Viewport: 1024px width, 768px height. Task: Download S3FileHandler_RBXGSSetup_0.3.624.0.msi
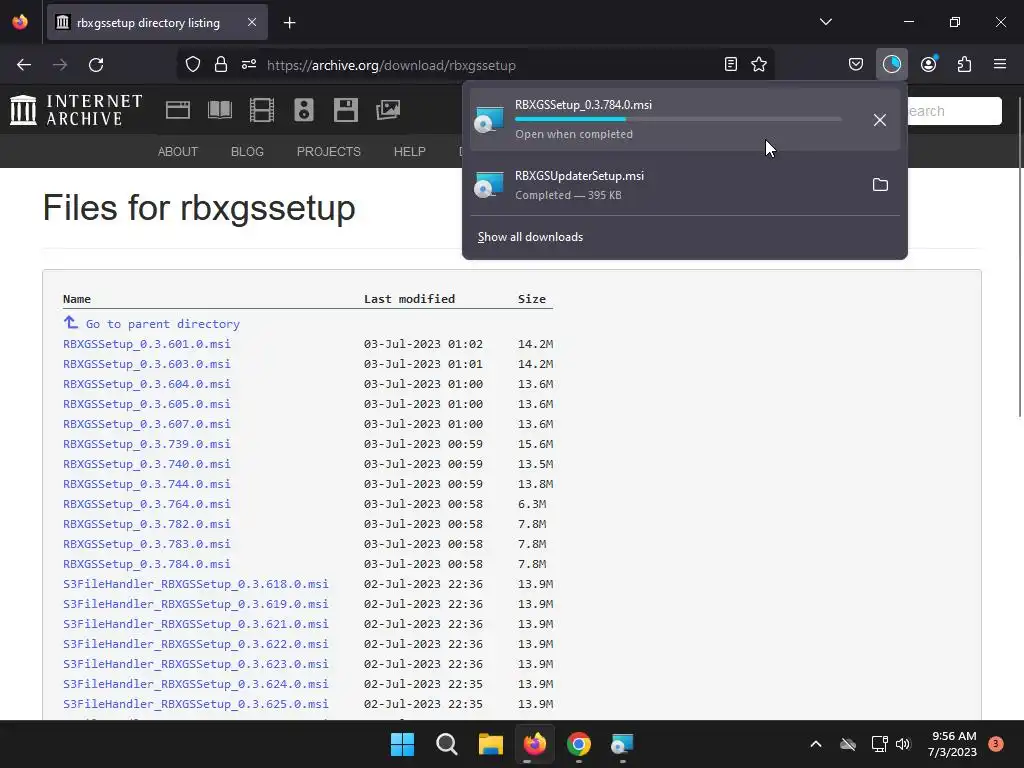tap(195, 684)
